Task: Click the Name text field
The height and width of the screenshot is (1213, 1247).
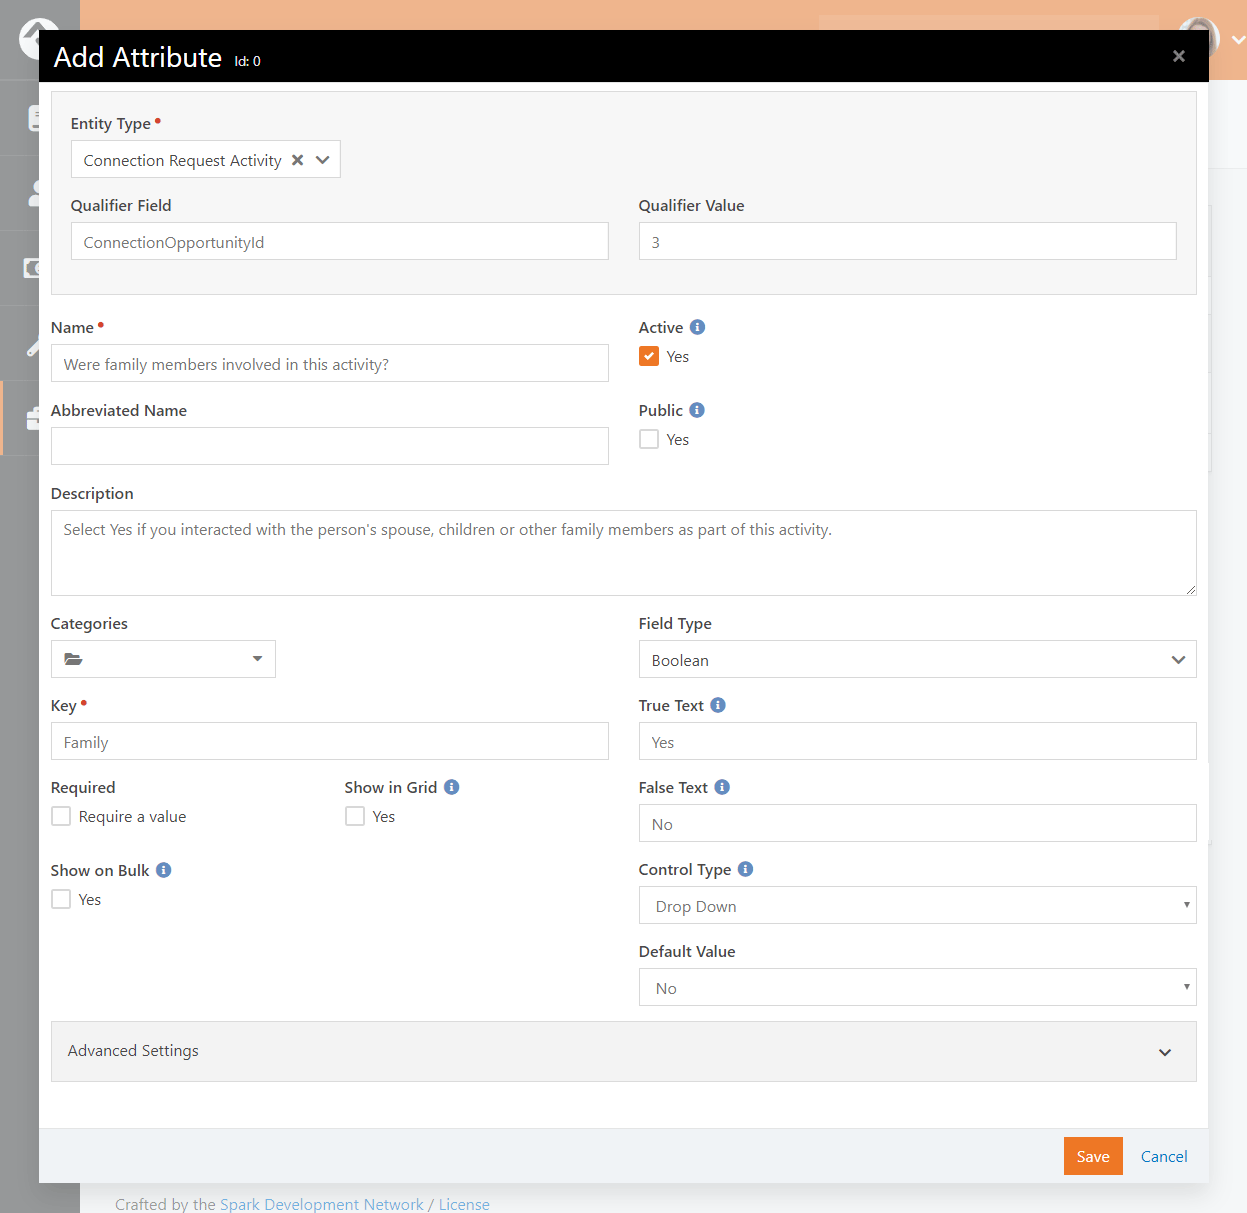Action: [330, 363]
